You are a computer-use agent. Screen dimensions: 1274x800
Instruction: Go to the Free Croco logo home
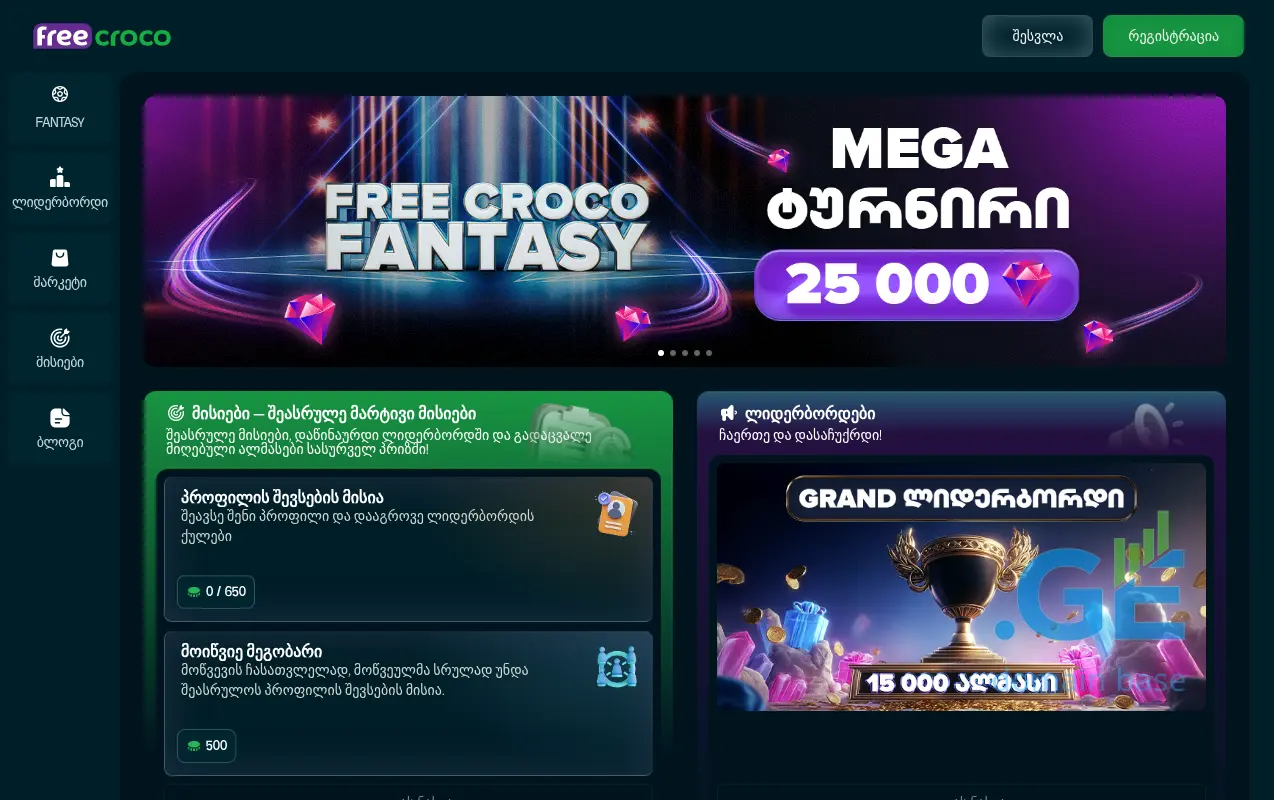(102, 37)
